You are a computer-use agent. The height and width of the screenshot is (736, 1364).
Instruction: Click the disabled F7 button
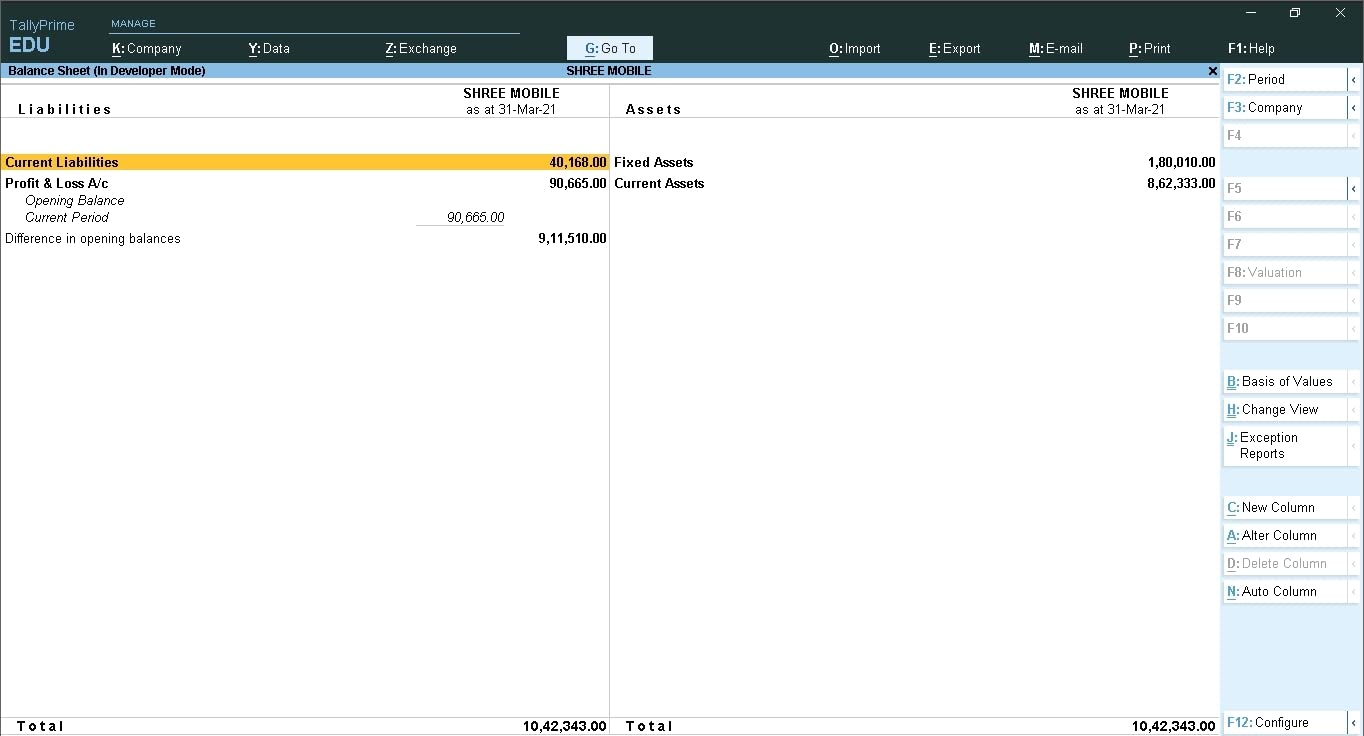coord(1285,244)
